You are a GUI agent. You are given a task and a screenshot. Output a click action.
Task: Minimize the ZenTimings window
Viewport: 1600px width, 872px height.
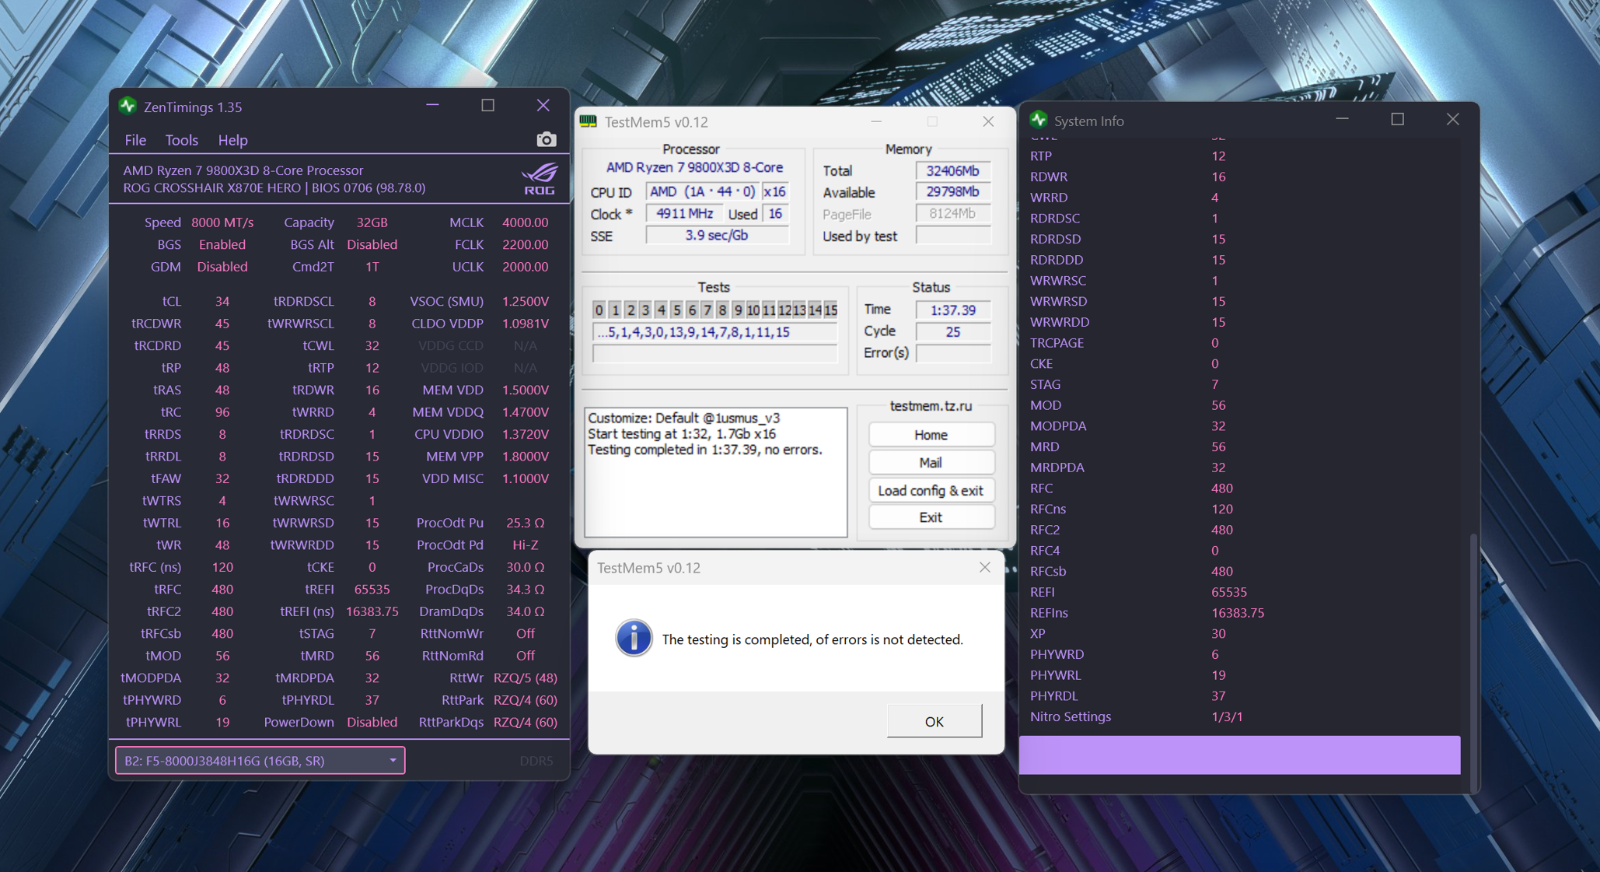pos(432,105)
